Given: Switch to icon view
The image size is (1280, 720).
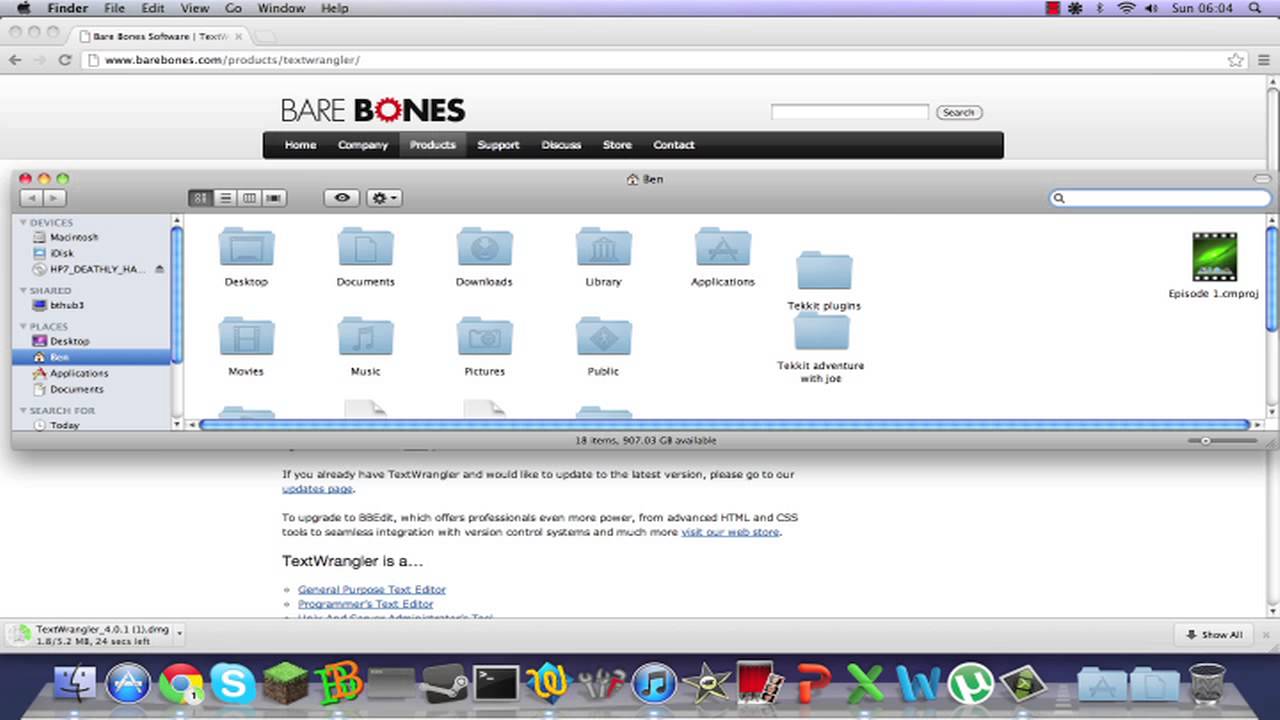Looking at the screenshot, I should [x=200, y=198].
